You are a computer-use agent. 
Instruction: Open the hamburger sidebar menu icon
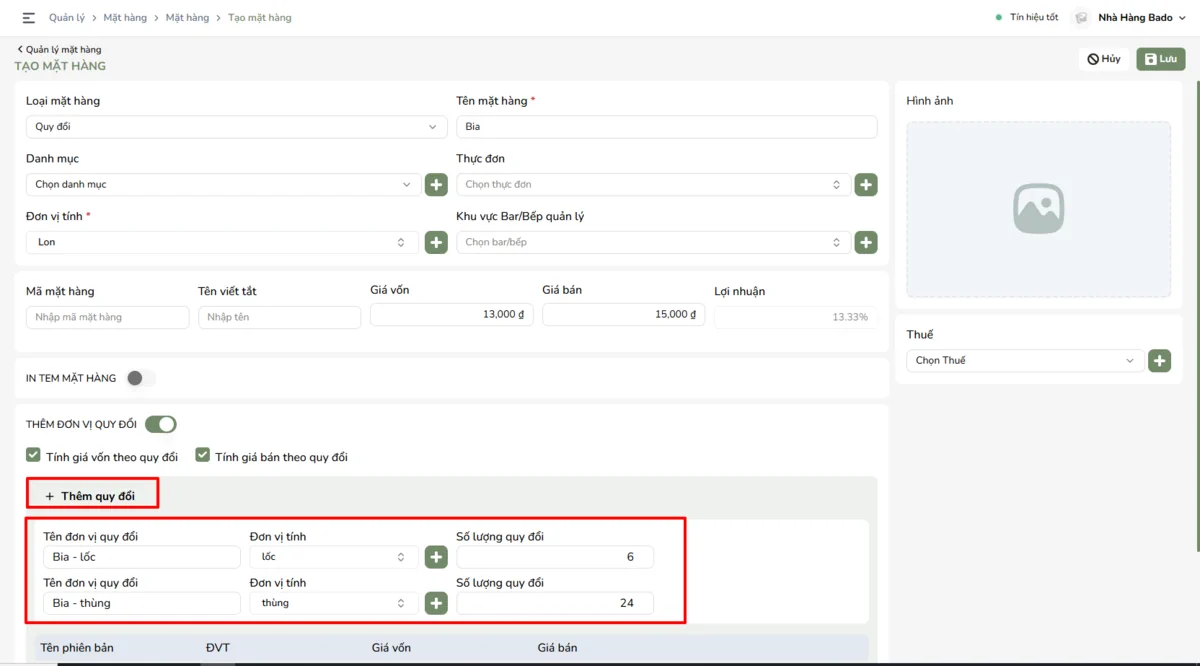(28, 18)
